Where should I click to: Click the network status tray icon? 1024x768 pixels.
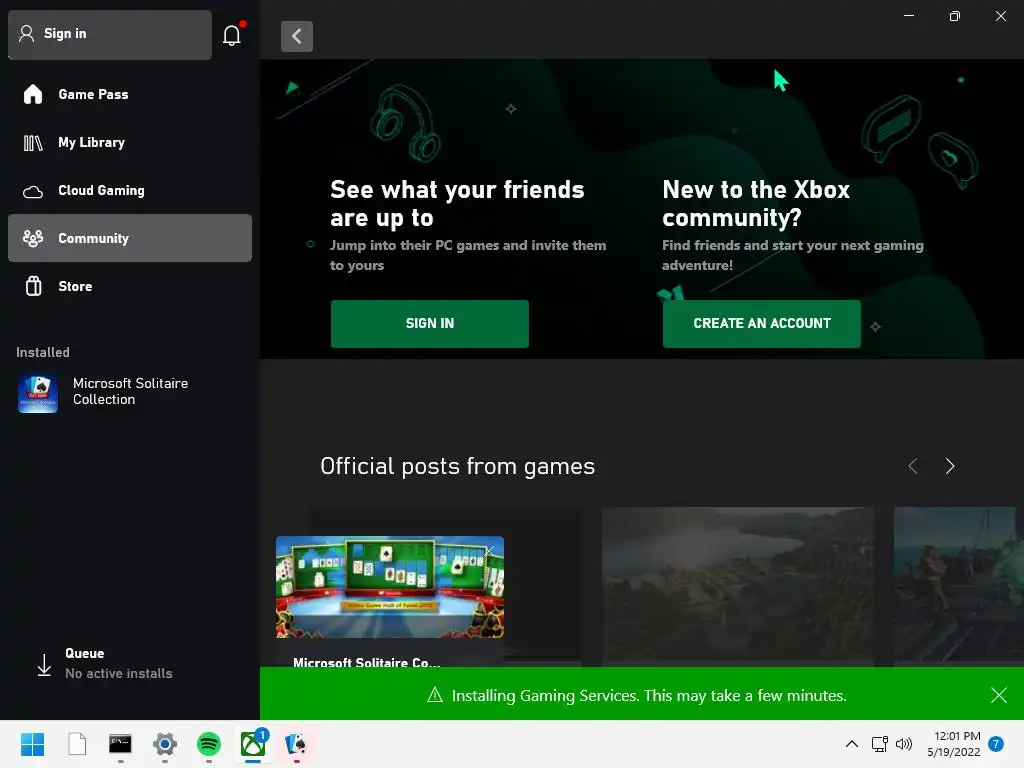pyautogui.click(x=879, y=744)
